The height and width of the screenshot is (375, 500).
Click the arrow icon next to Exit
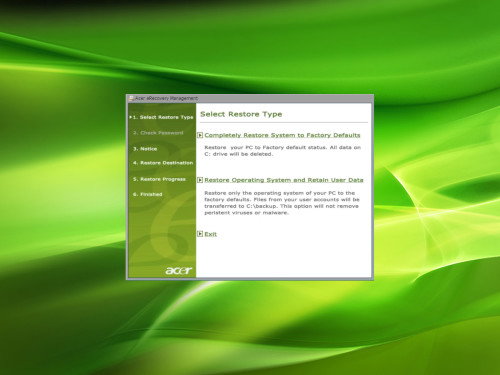tap(200, 234)
